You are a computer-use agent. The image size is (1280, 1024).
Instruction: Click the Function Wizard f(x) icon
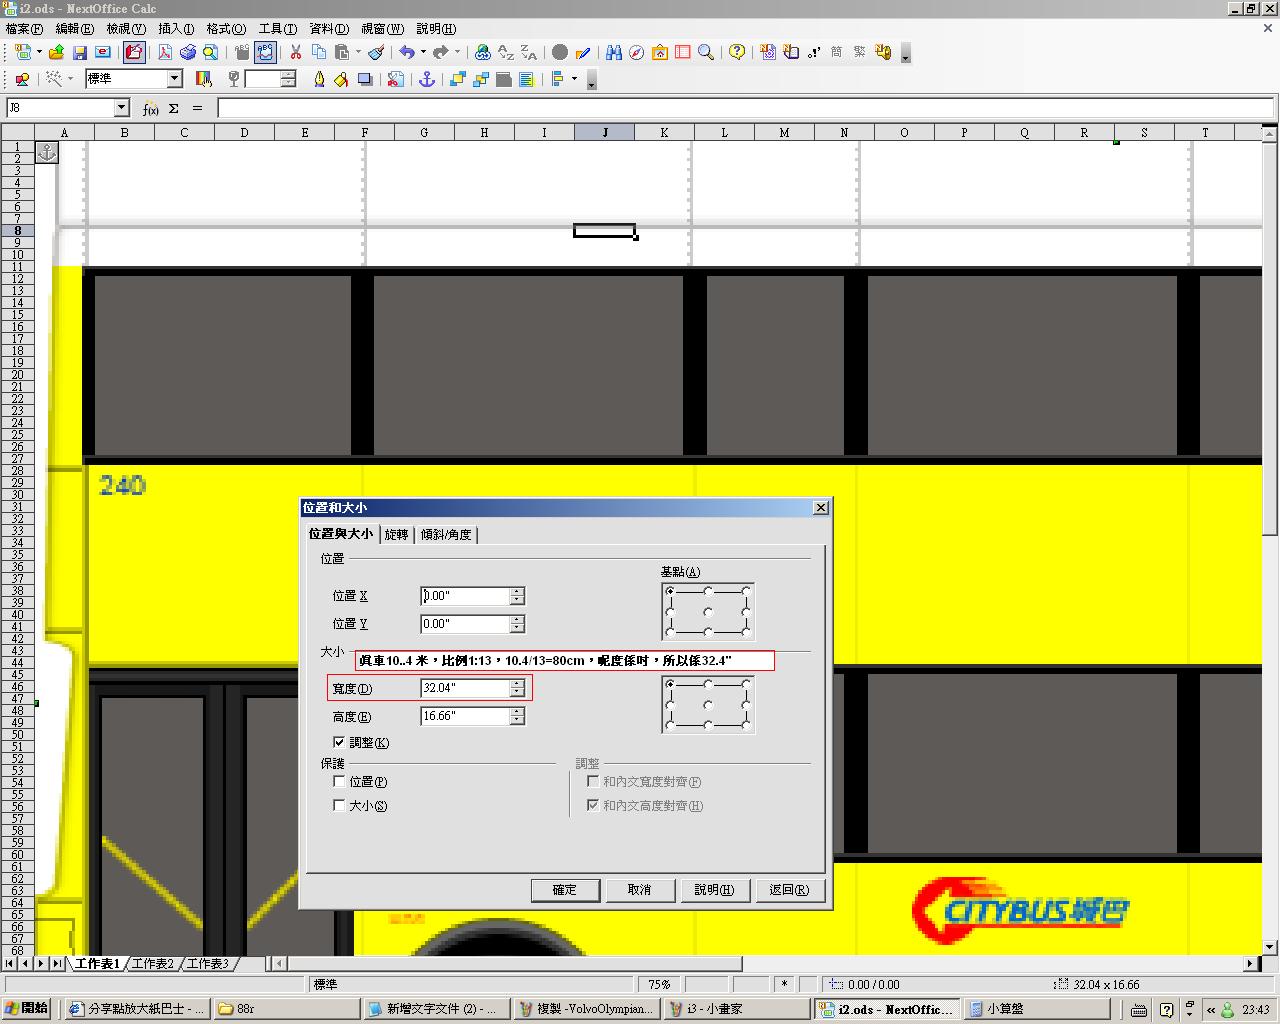click(150, 108)
